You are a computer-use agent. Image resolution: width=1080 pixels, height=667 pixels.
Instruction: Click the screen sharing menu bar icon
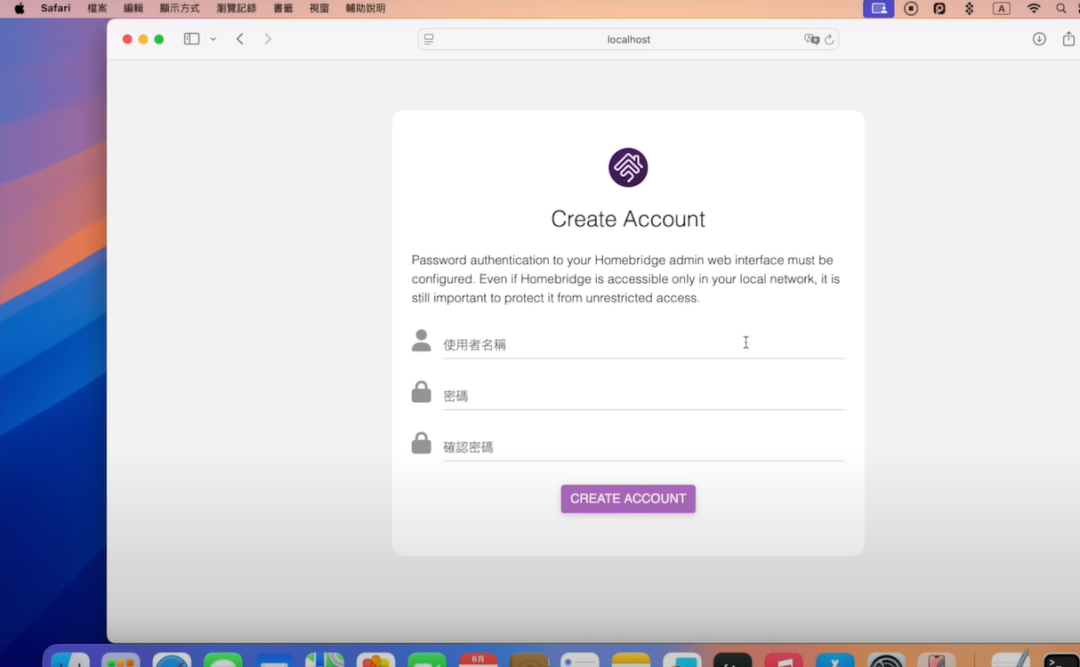pyautogui.click(x=878, y=8)
